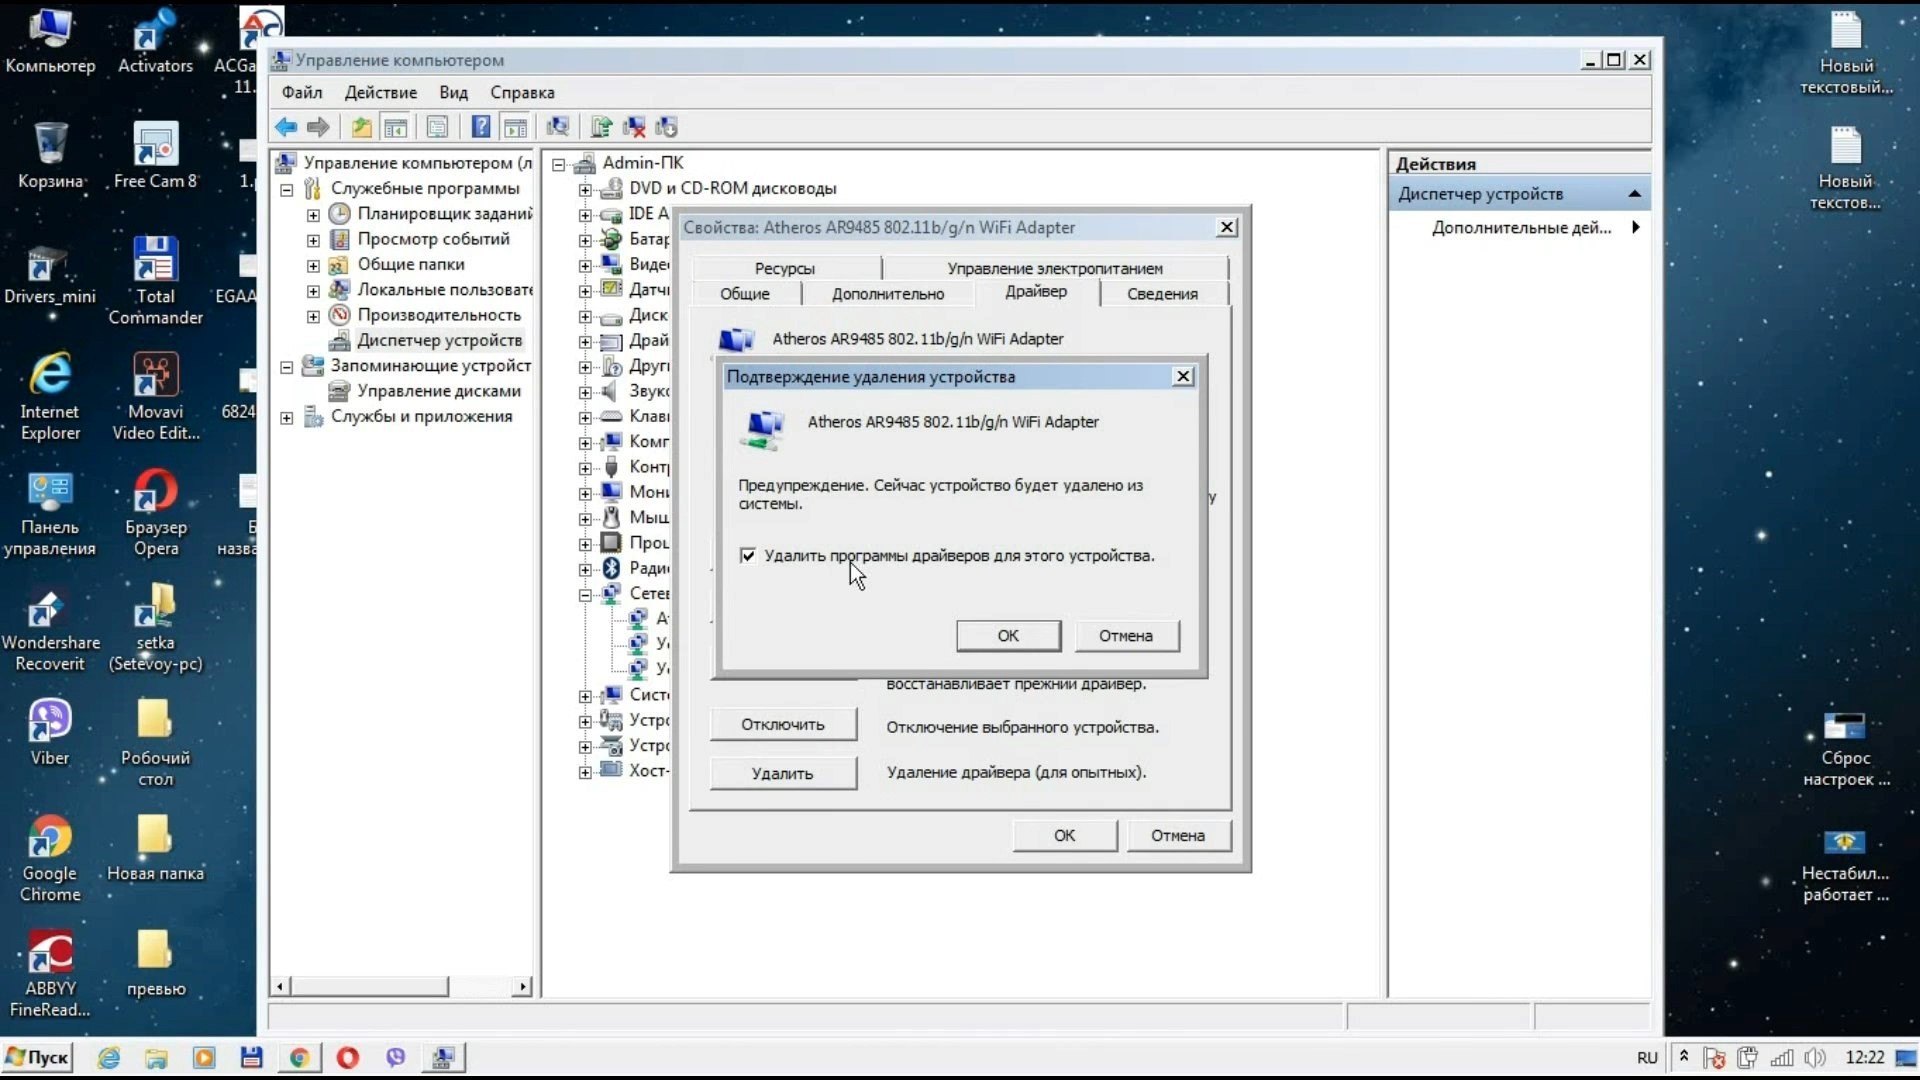Switch to the Общие tab
Image resolution: width=1920 pixels, height=1080 pixels.
(745, 293)
